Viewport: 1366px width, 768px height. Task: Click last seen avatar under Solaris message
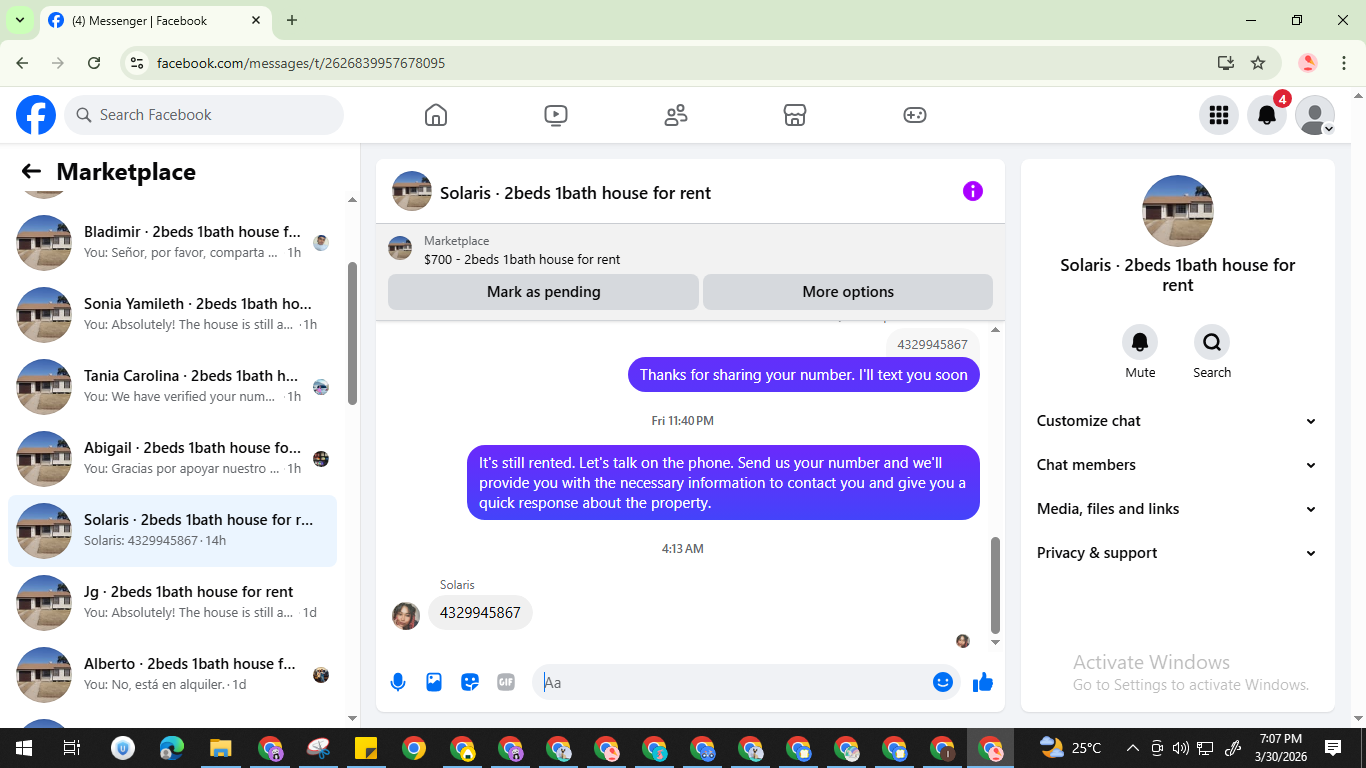(963, 641)
